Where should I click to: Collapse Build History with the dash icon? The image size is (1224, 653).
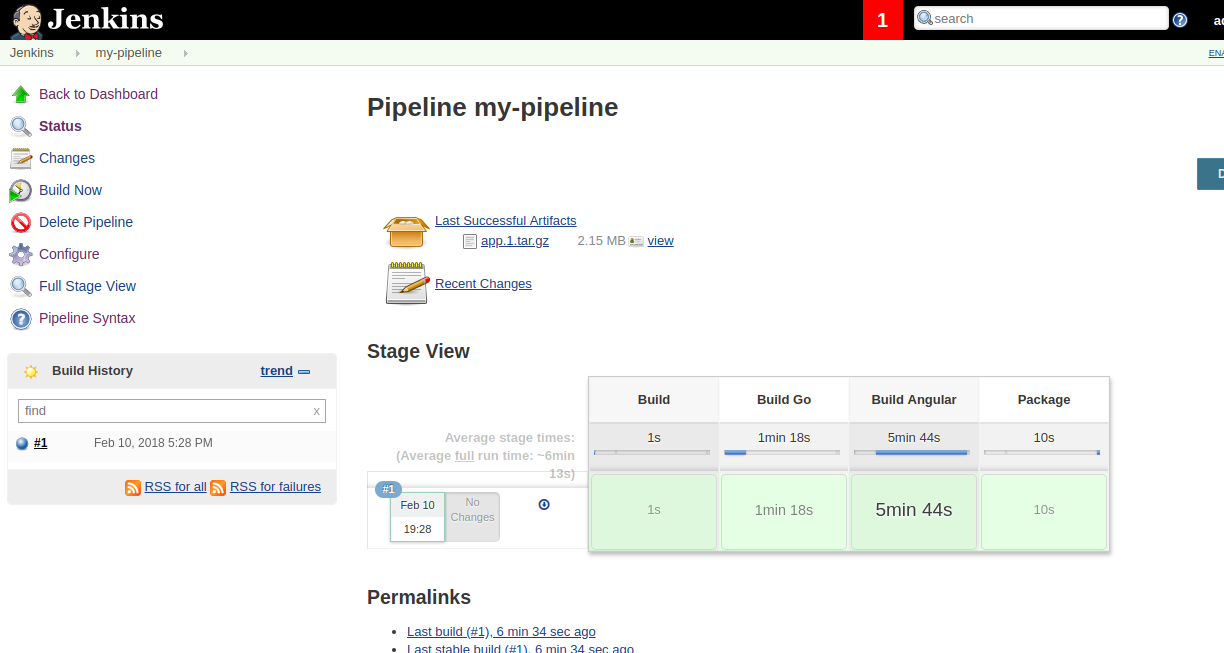304,371
